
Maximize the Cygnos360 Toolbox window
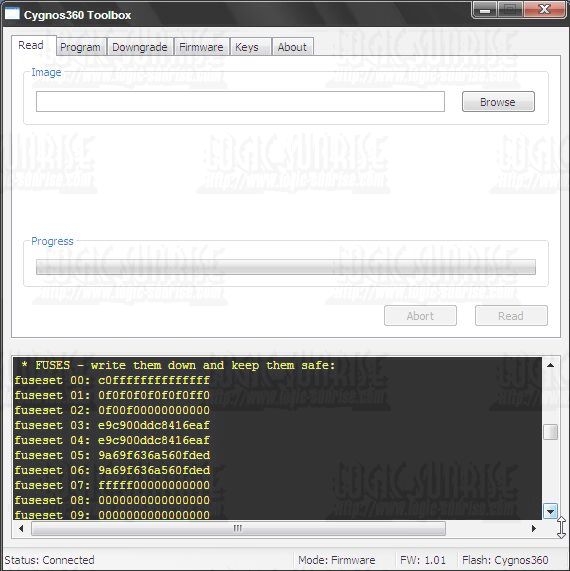pos(510,10)
